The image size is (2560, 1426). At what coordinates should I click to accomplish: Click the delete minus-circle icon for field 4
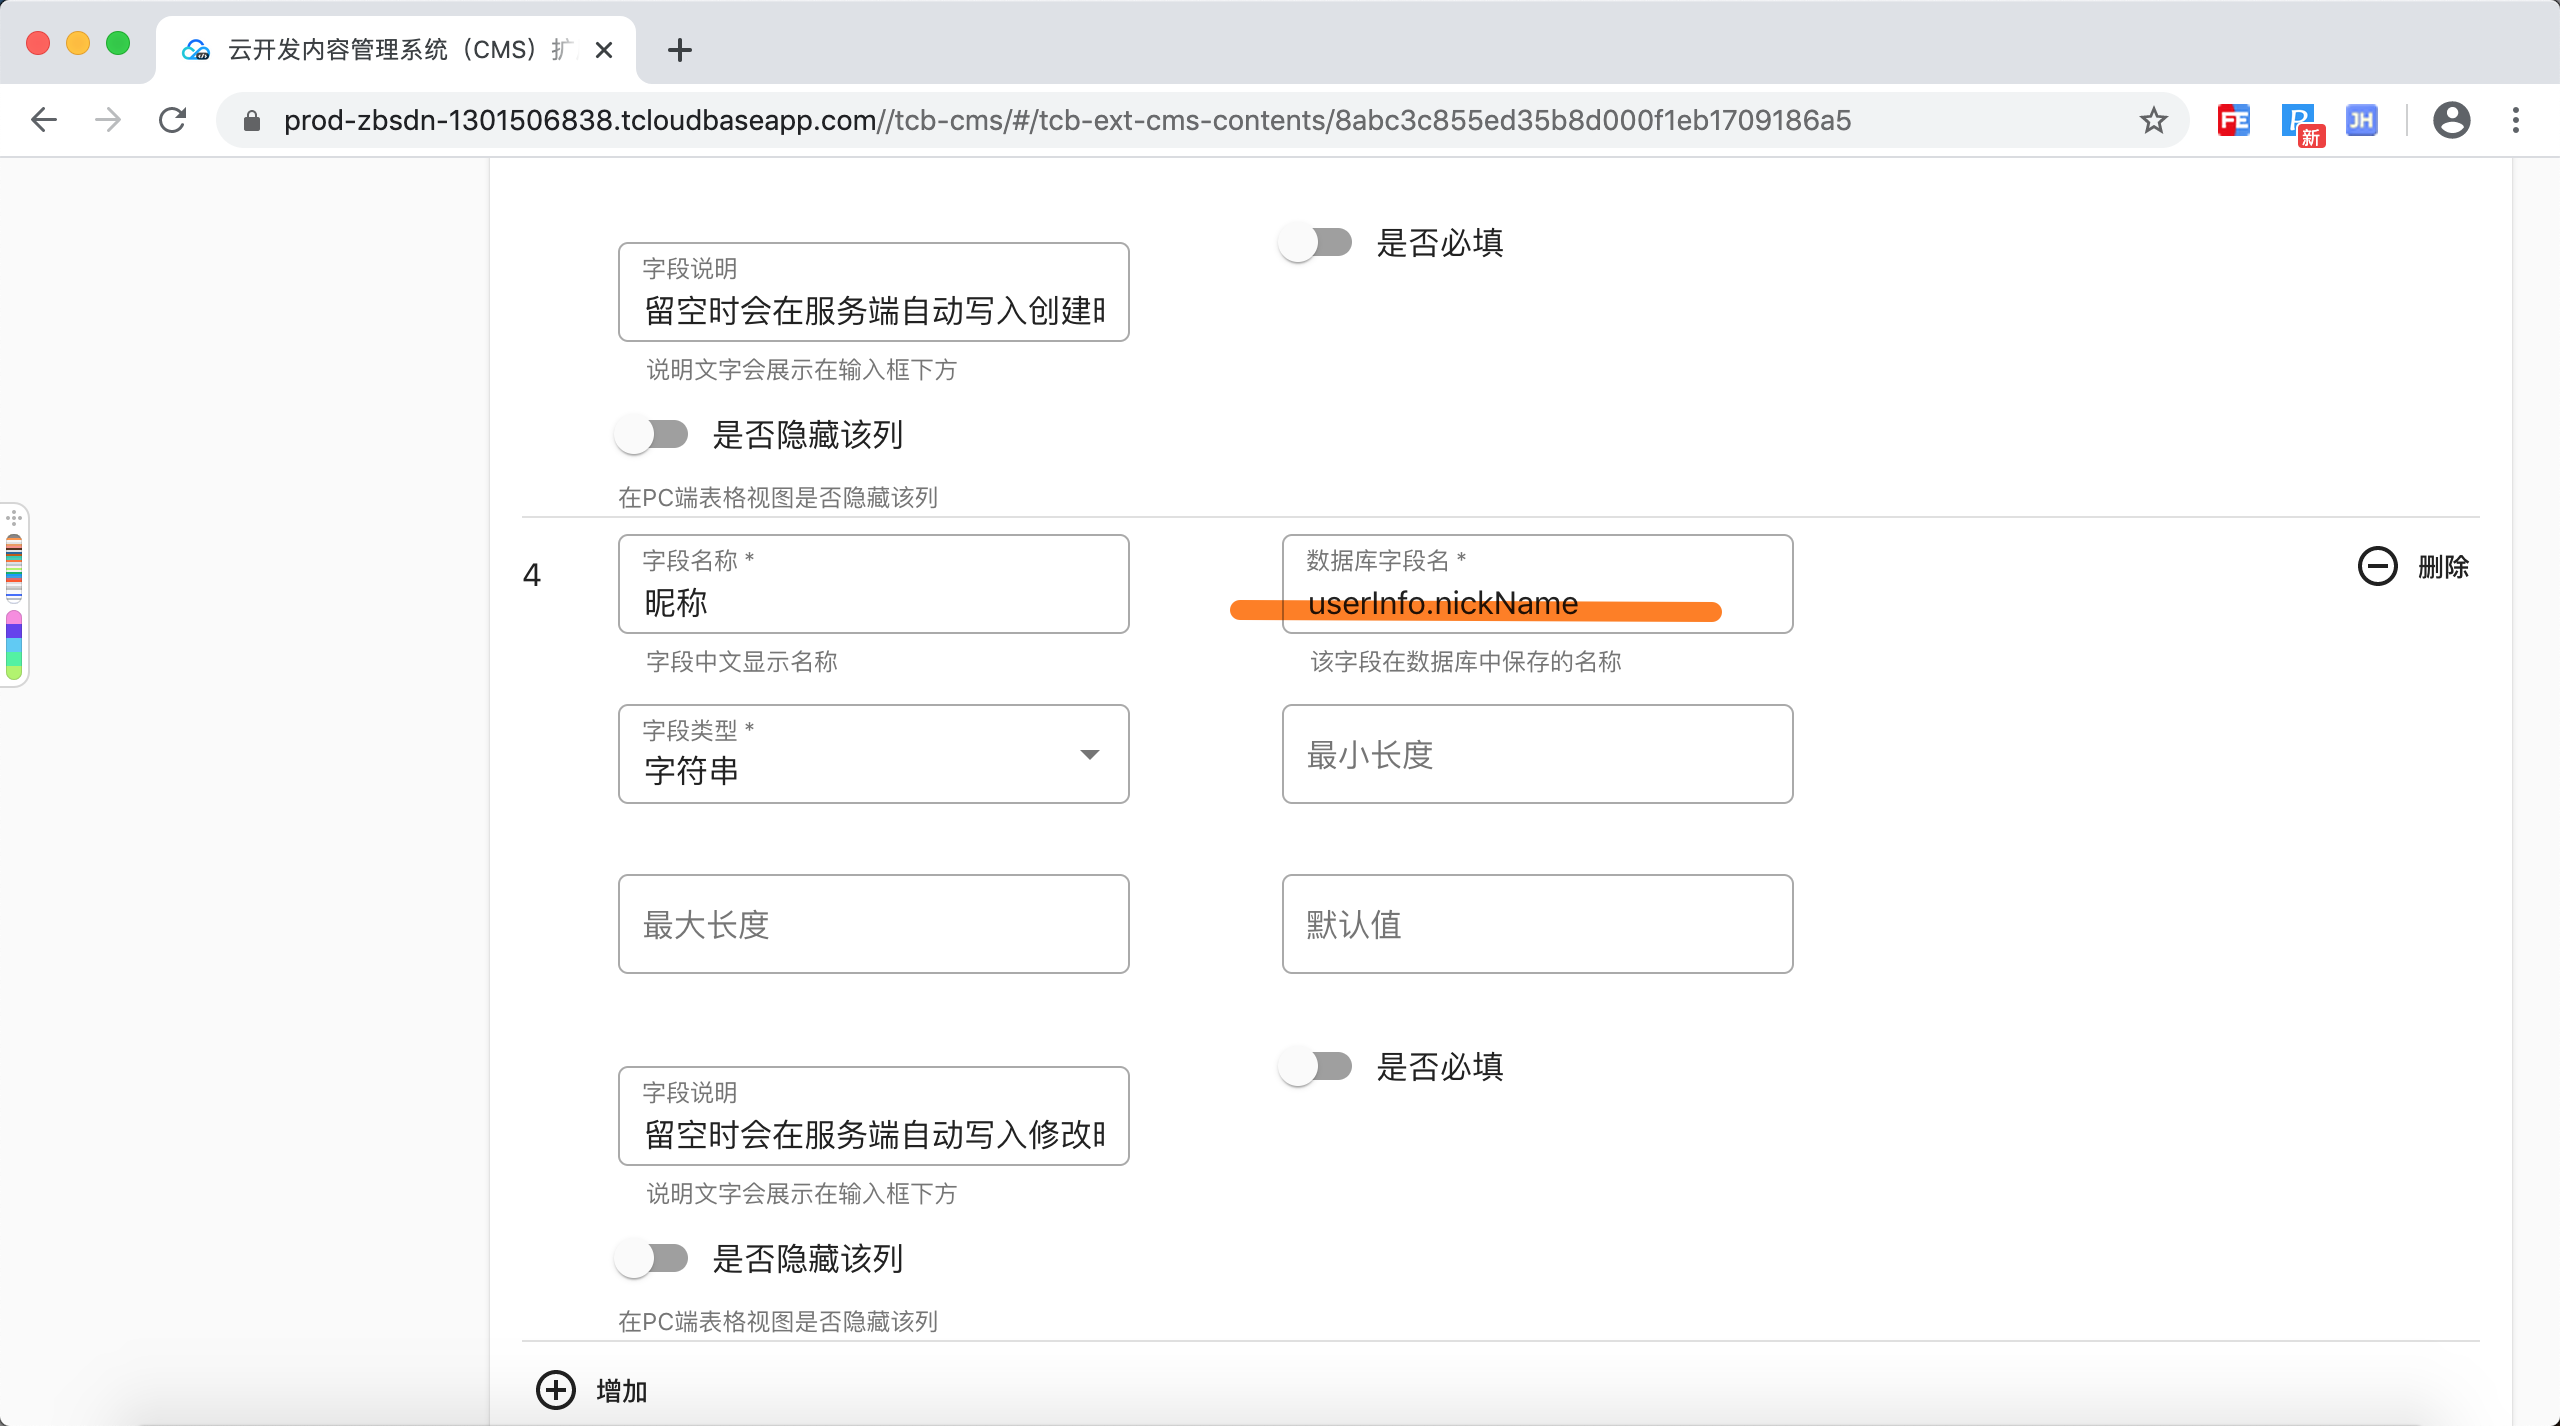pyautogui.click(x=2377, y=566)
